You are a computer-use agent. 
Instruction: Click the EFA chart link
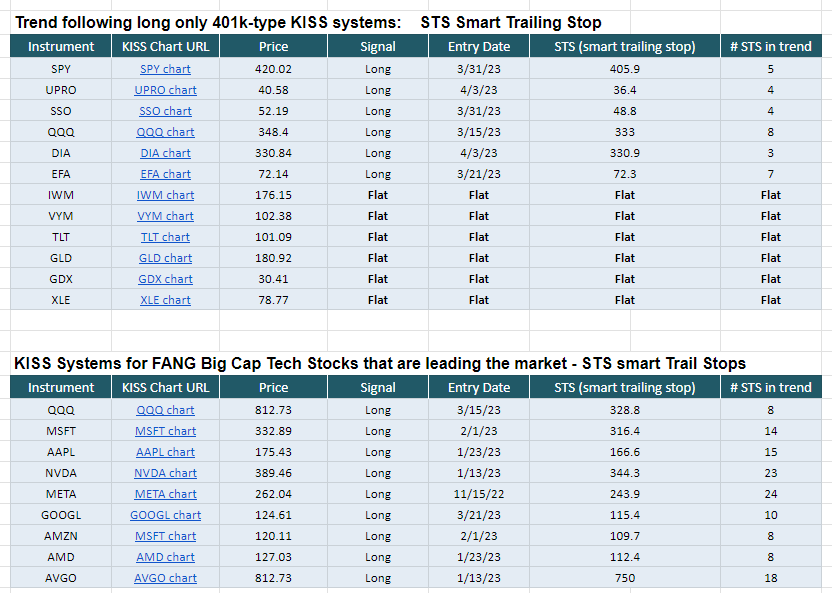[x=165, y=174]
